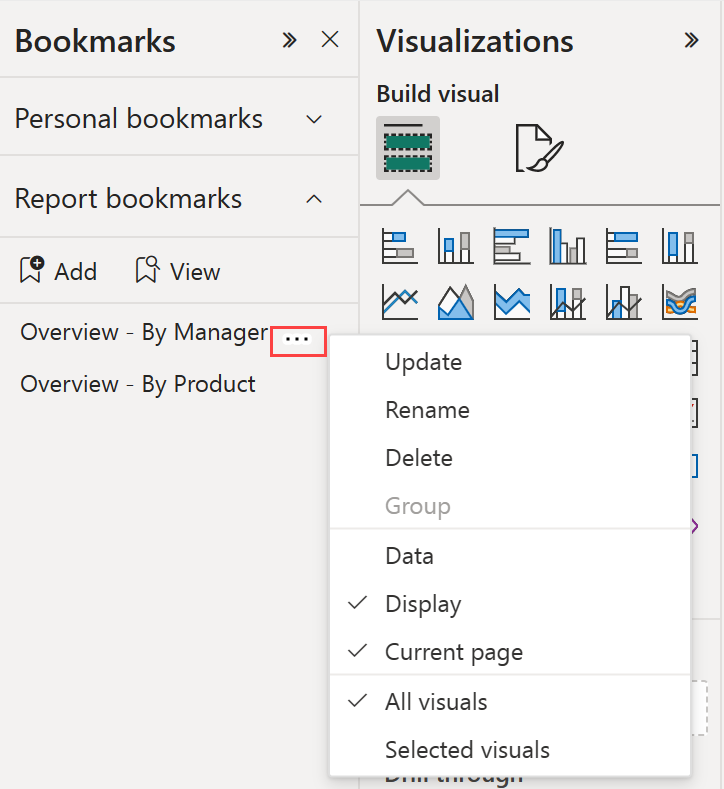Choose the Selected visuals option
Image resolution: width=724 pixels, height=789 pixels.
pos(467,749)
